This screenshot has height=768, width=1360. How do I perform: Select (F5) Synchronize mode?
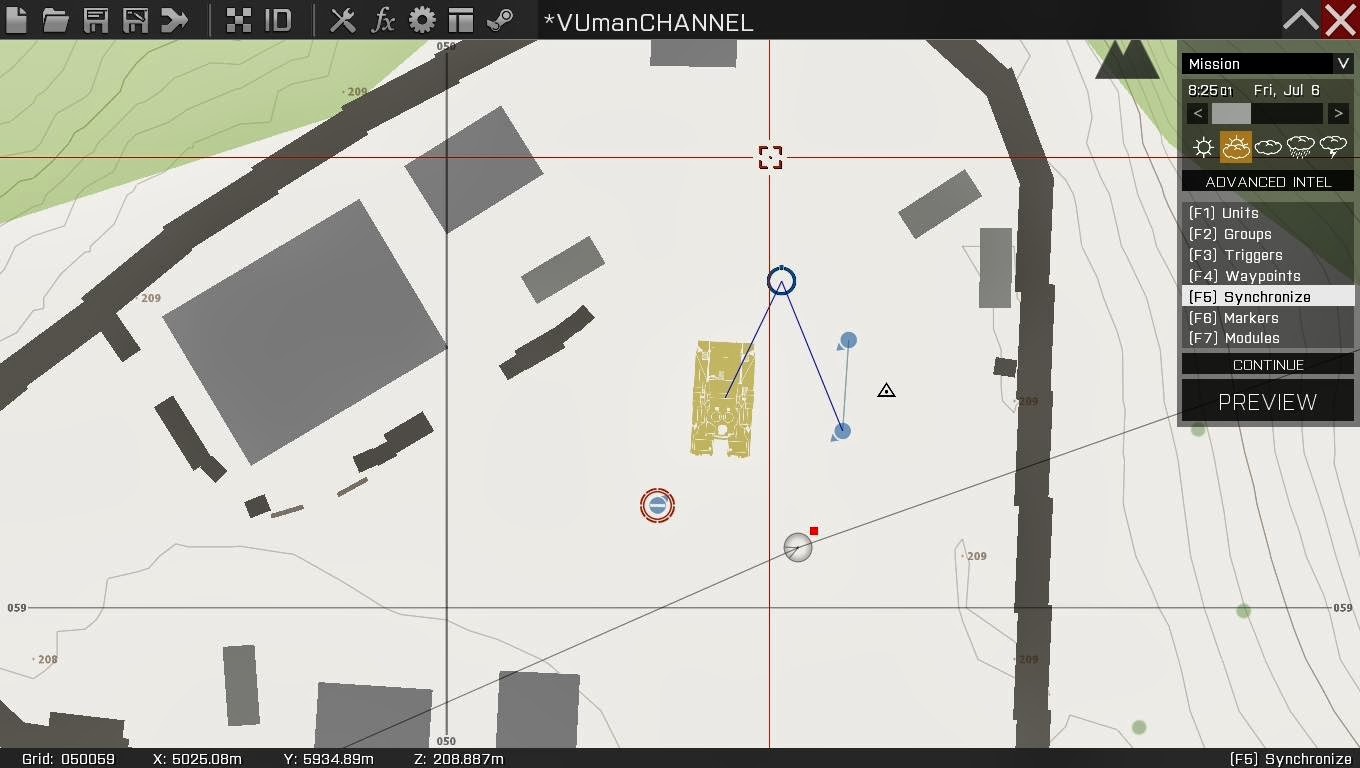coord(1267,297)
